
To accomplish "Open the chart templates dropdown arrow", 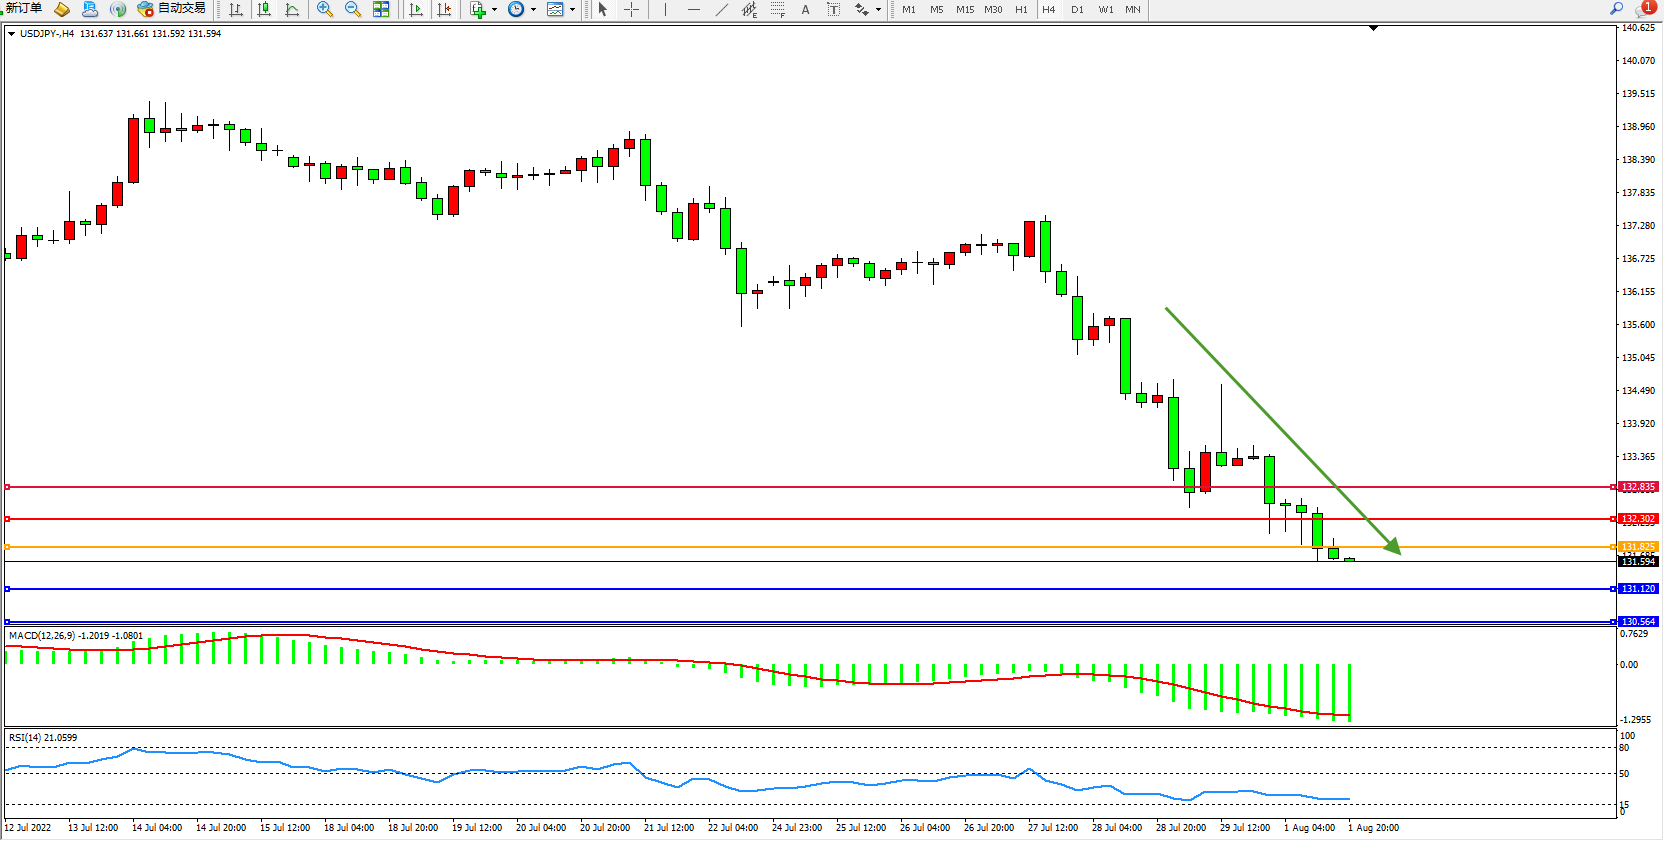I will (x=572, y=10).
